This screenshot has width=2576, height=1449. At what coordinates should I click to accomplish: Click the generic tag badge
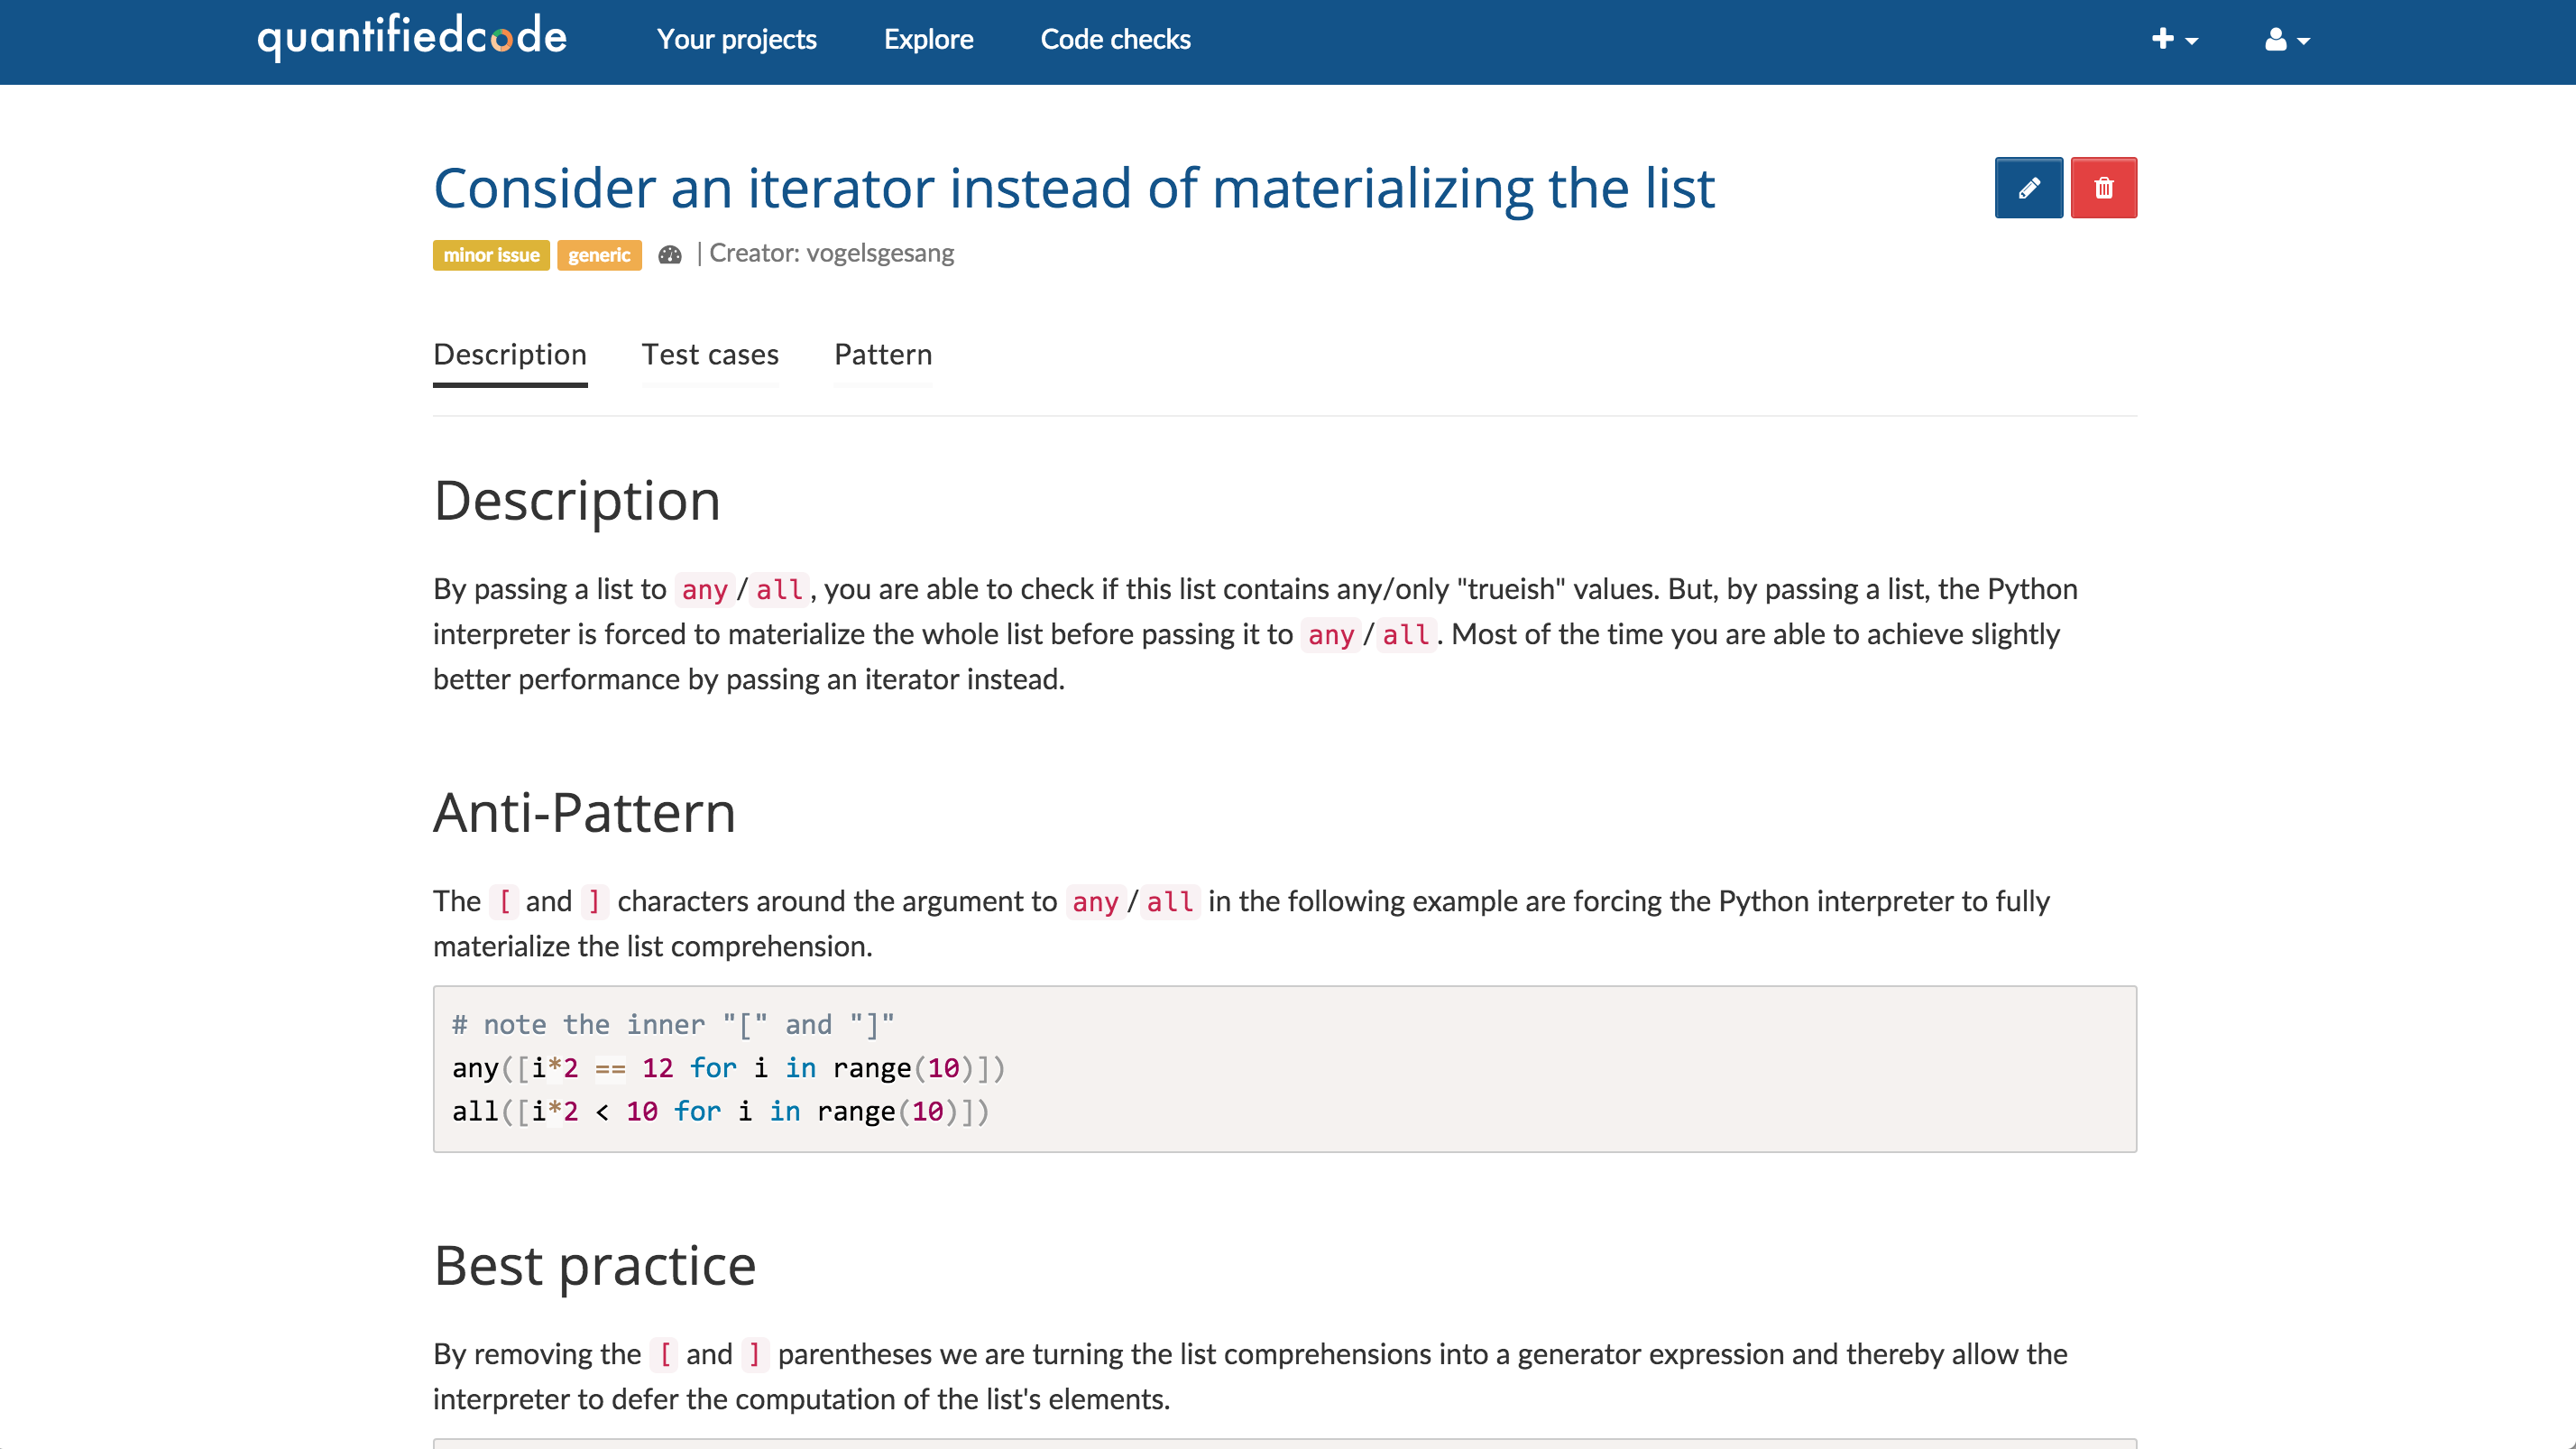pyautogui.click(x=599, y=255)
